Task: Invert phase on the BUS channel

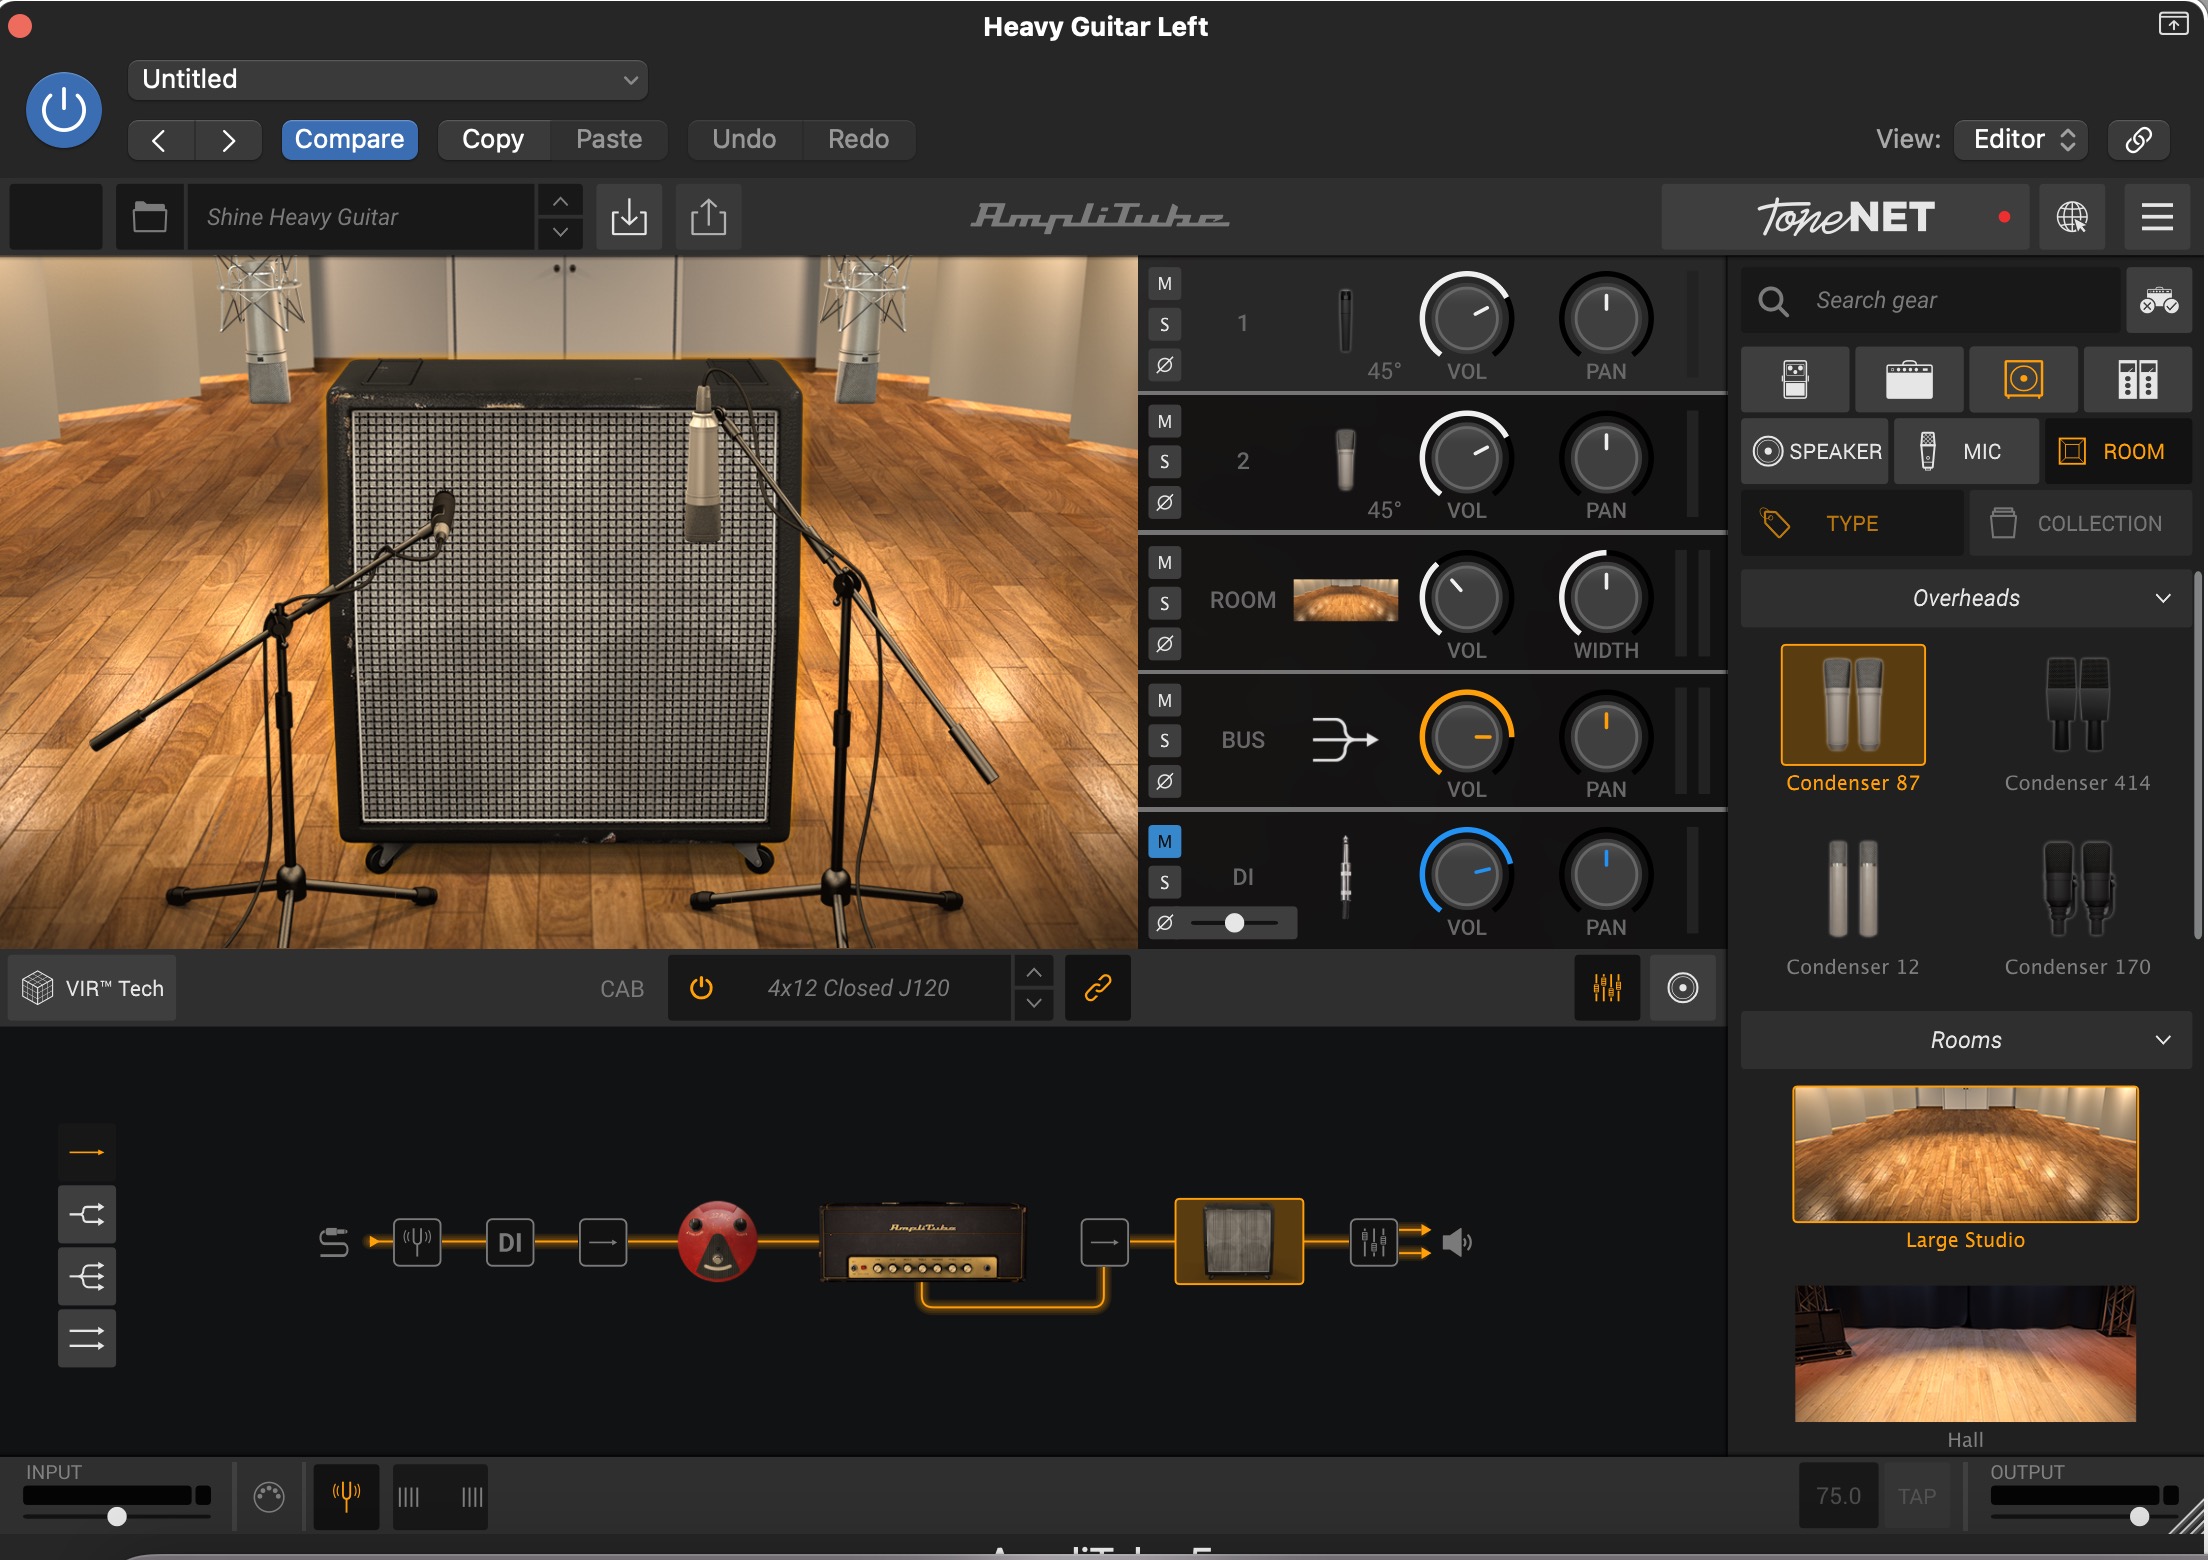Action: pyautogui.click(x=1165, y=781)
